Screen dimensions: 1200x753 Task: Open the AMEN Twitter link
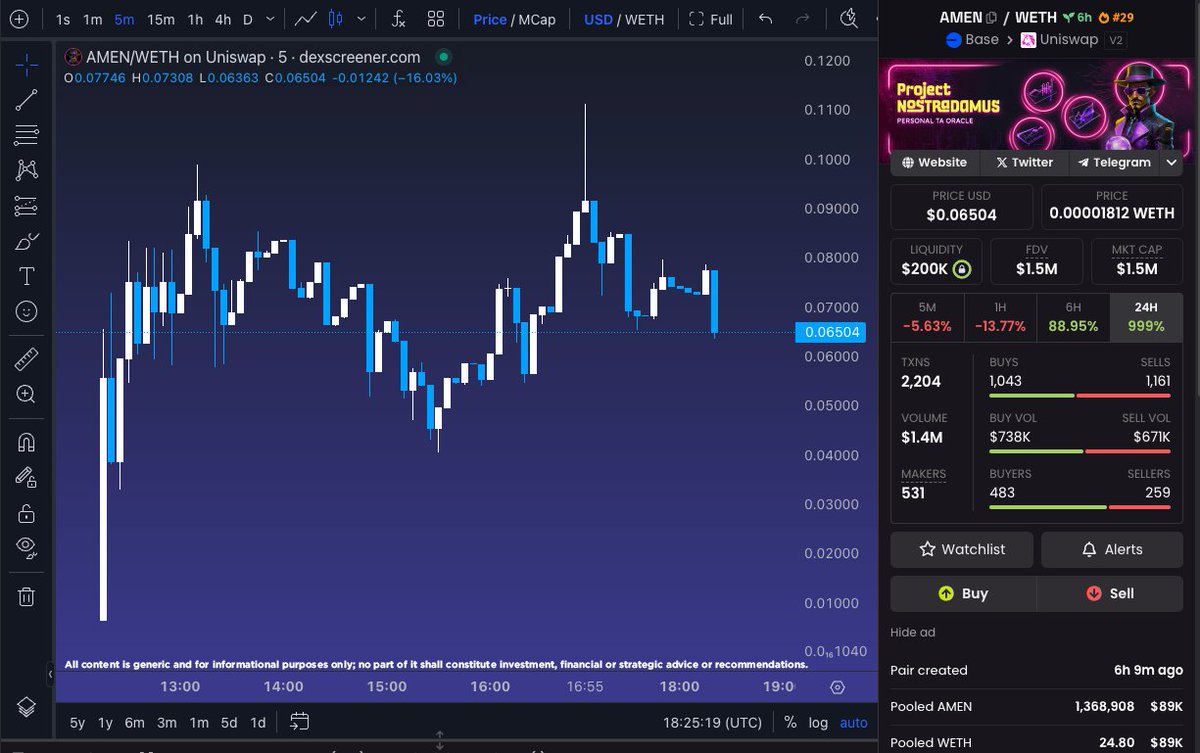(x=1024, y=162)
